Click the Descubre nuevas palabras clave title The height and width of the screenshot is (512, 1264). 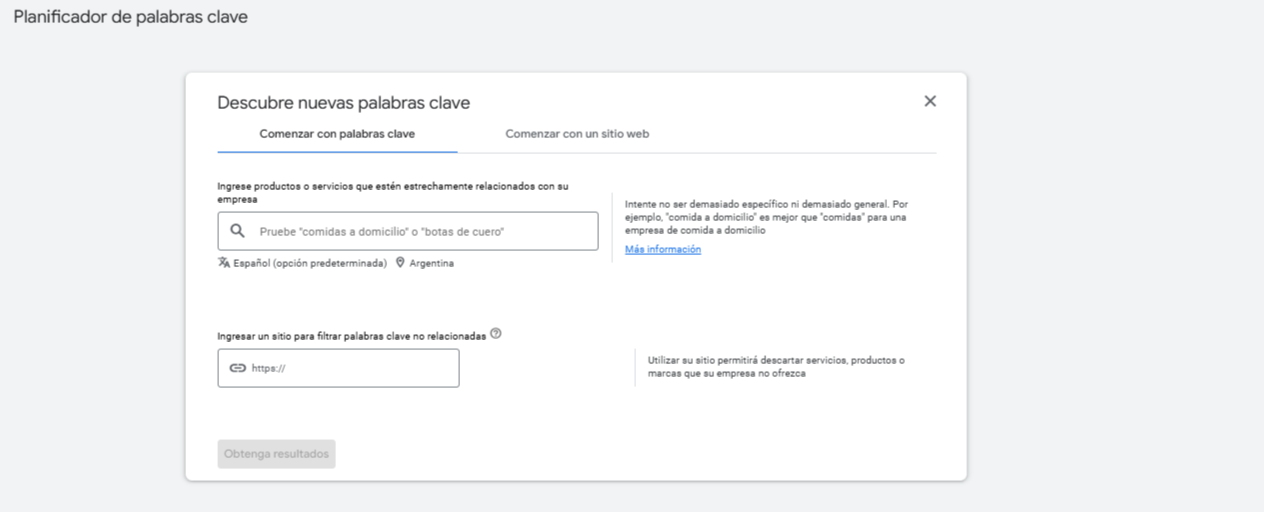click(x=344, y=102)
